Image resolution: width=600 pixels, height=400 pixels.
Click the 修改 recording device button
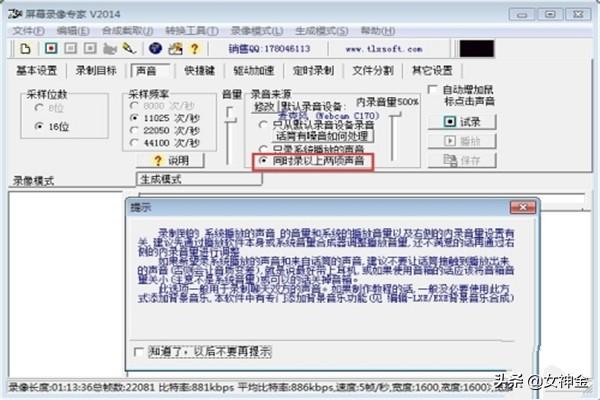coord(264,106)
